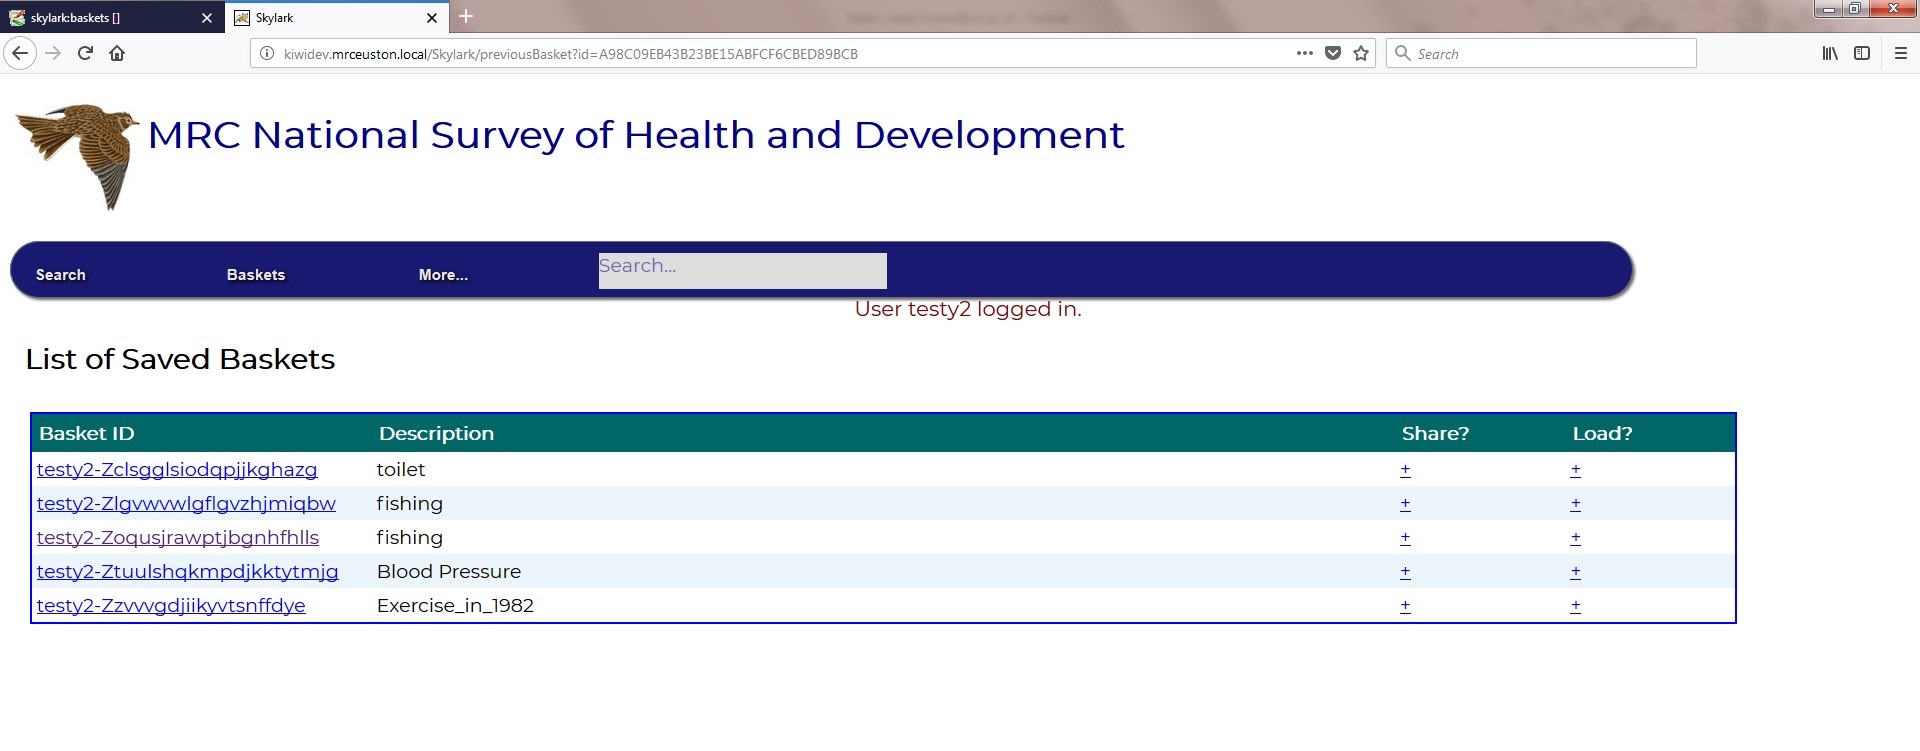The height and width of the screenshot is (751, 1920).
Task: Select the toilet description cell
Action: point(401,470)
